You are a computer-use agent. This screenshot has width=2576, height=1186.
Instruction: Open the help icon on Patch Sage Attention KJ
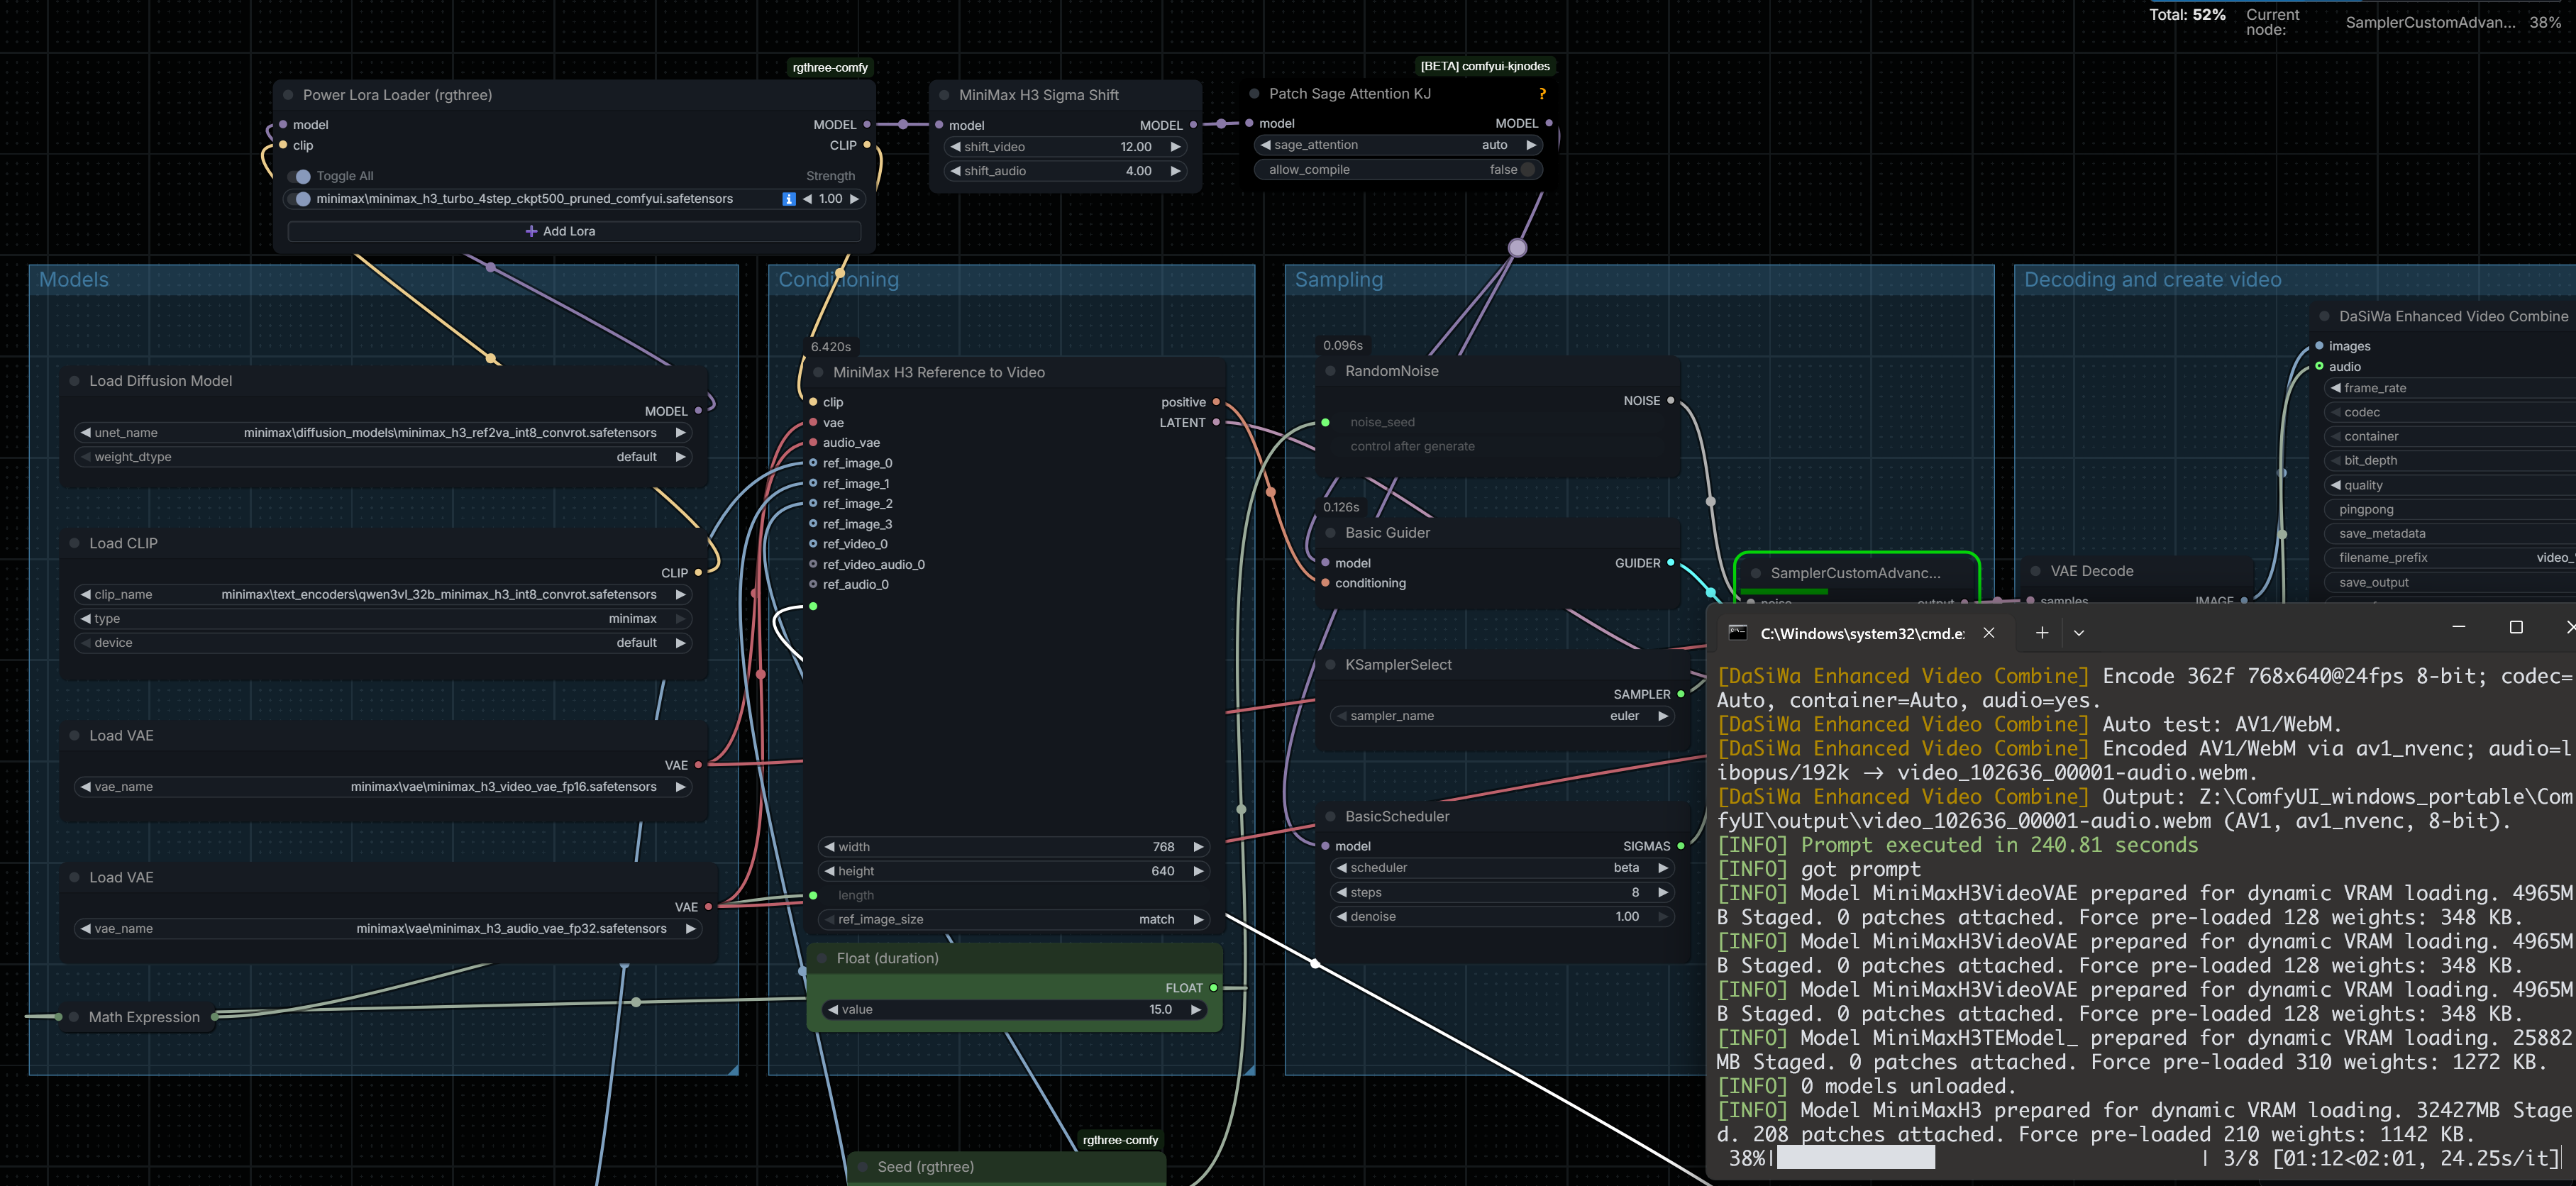(1542, 94)
